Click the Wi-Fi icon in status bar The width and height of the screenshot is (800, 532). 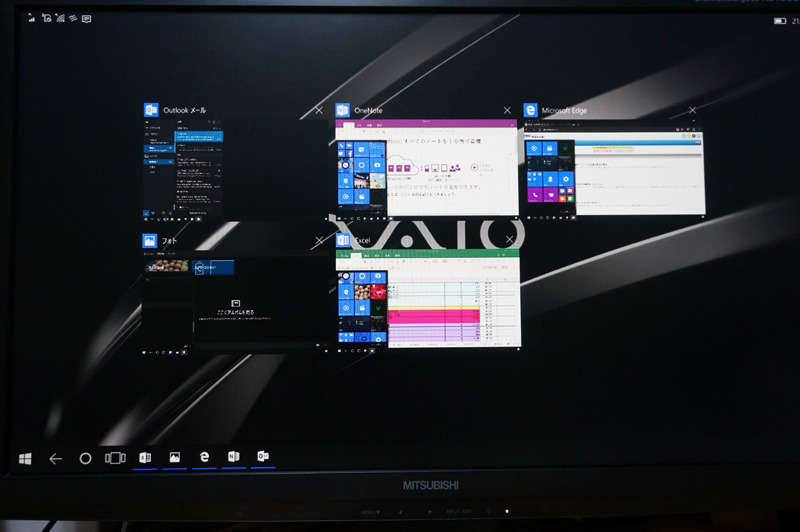[60, 18]
